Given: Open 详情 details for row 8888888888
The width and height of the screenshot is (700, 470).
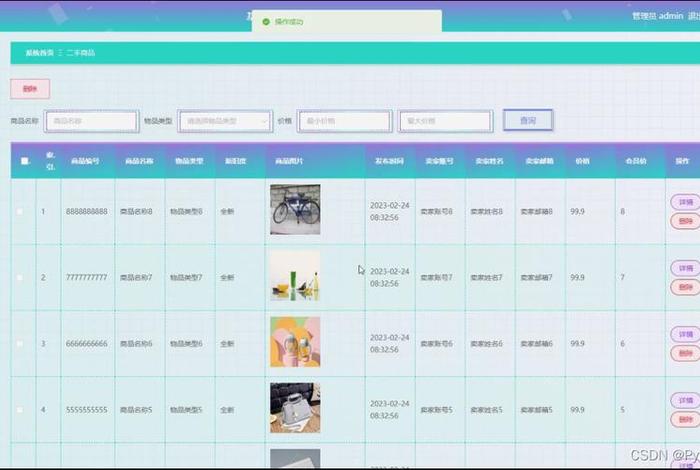Looking at the screenshot, I should [x=686, y=202].
